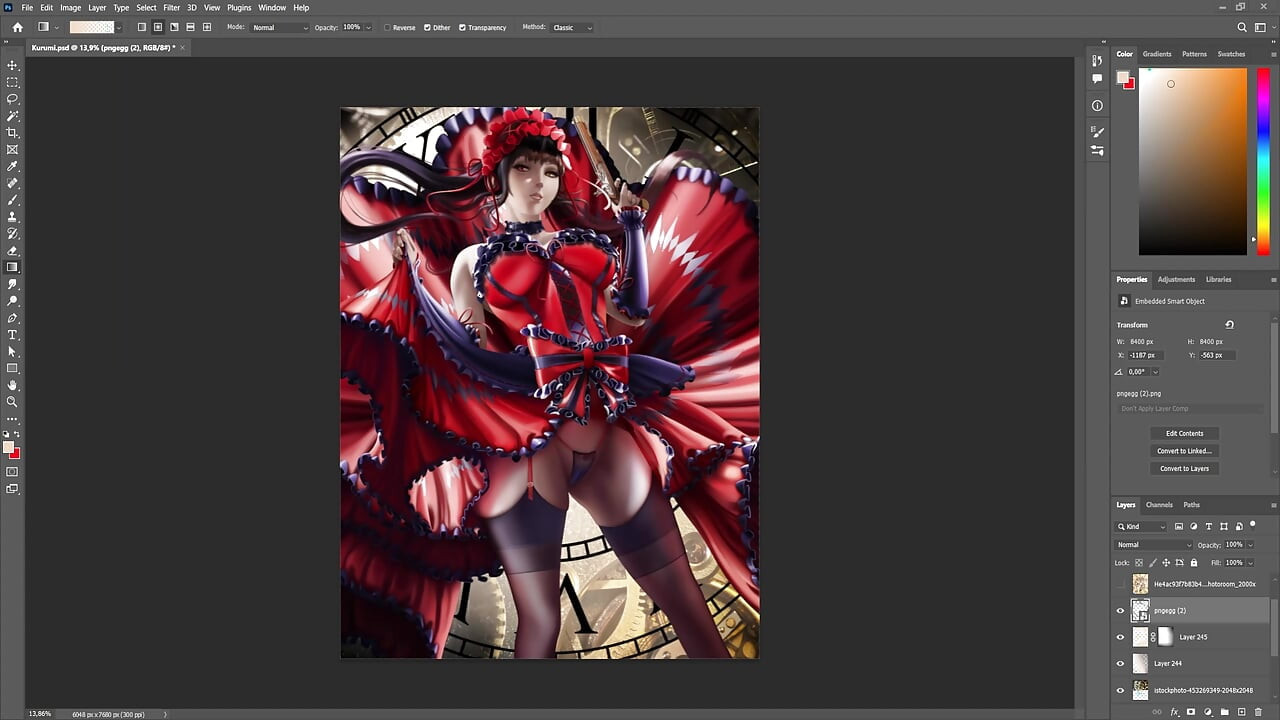Select the Hand tool
This screenshot has width=1280, height=720.
pos(12,385)
